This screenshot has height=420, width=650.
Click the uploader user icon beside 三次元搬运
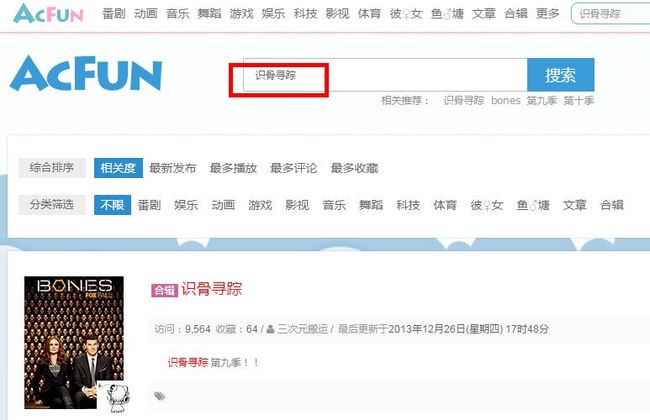[270, 329]
